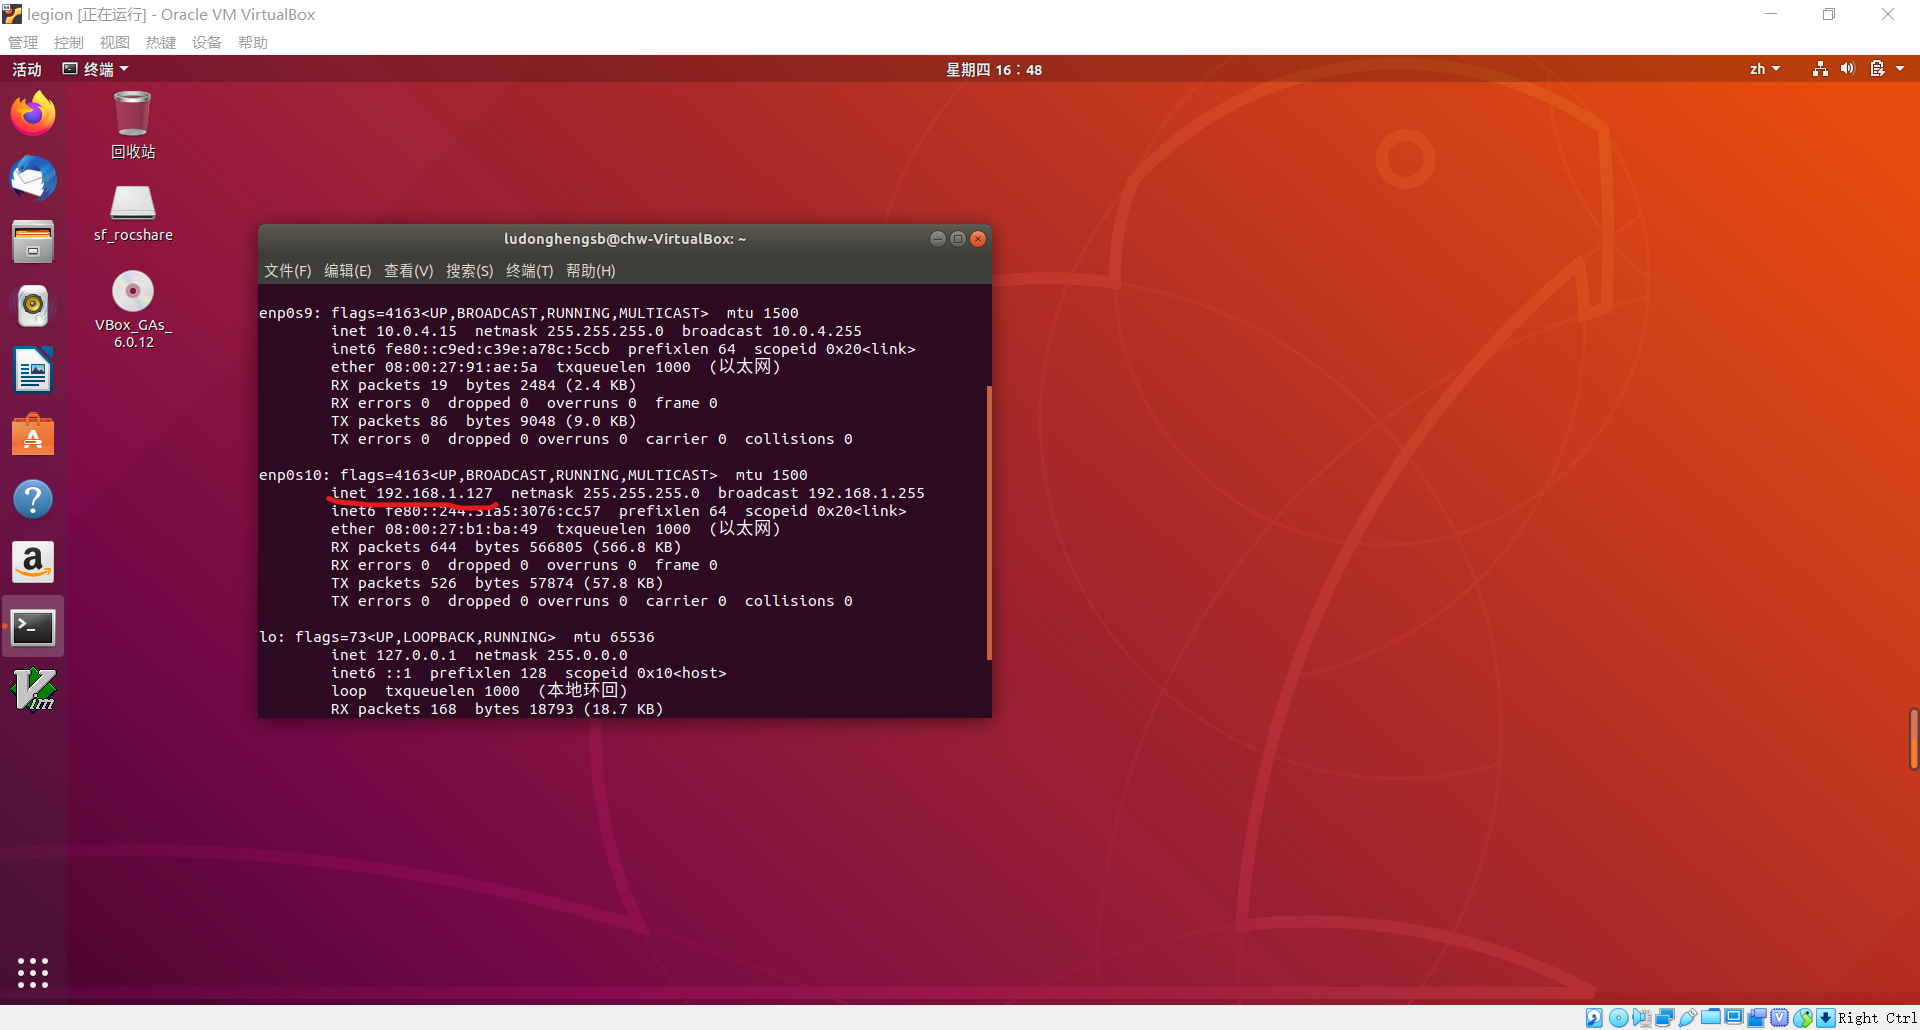Screen dimensions: 1920x1030
Task: Click the network adapters status bar icon
Action: [1665, 1018]
